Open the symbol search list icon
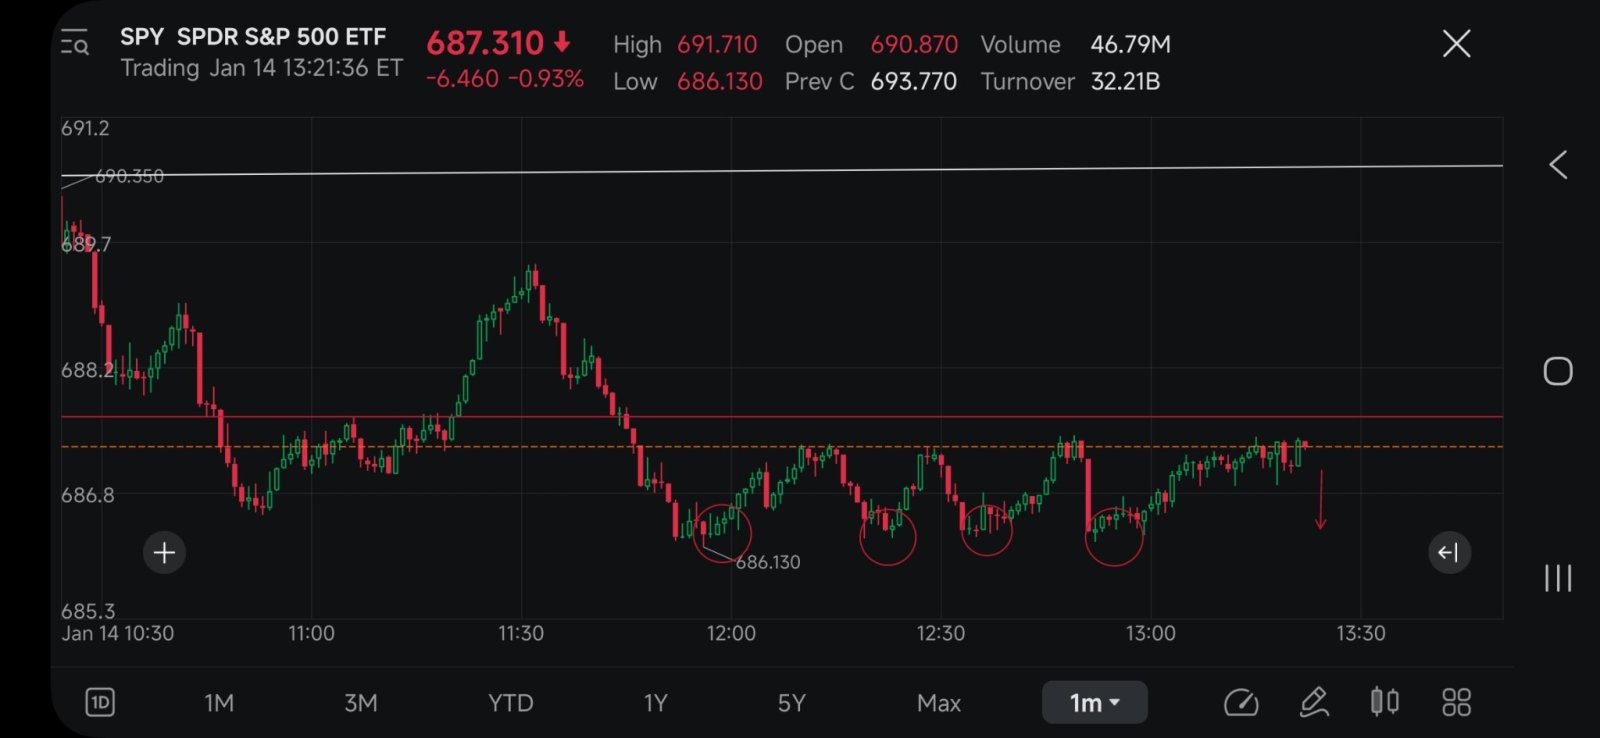 click(x=75, y=43)
